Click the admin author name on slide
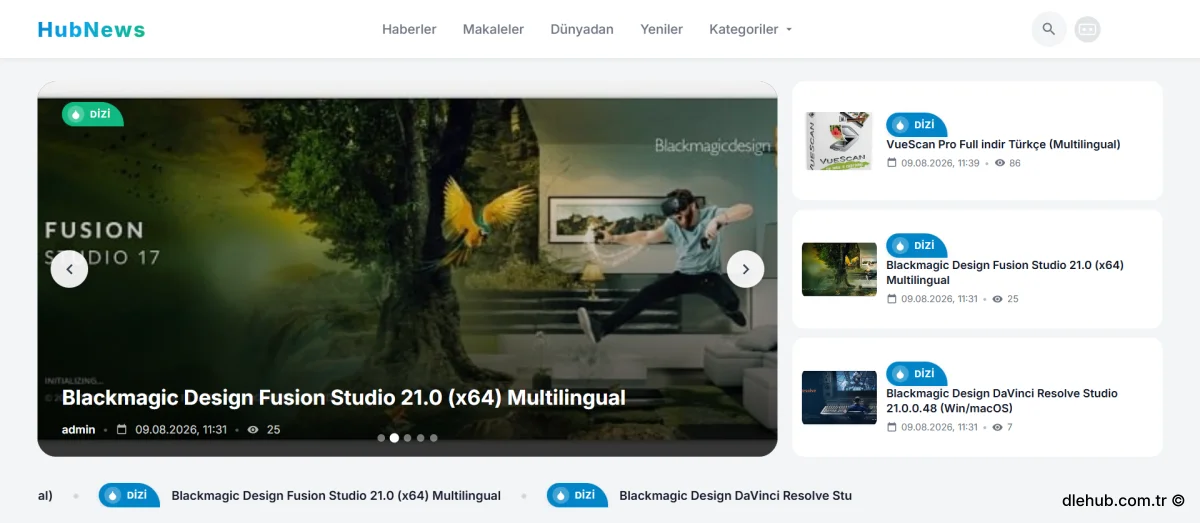The image size is (1200, 523). coord(79,429)
